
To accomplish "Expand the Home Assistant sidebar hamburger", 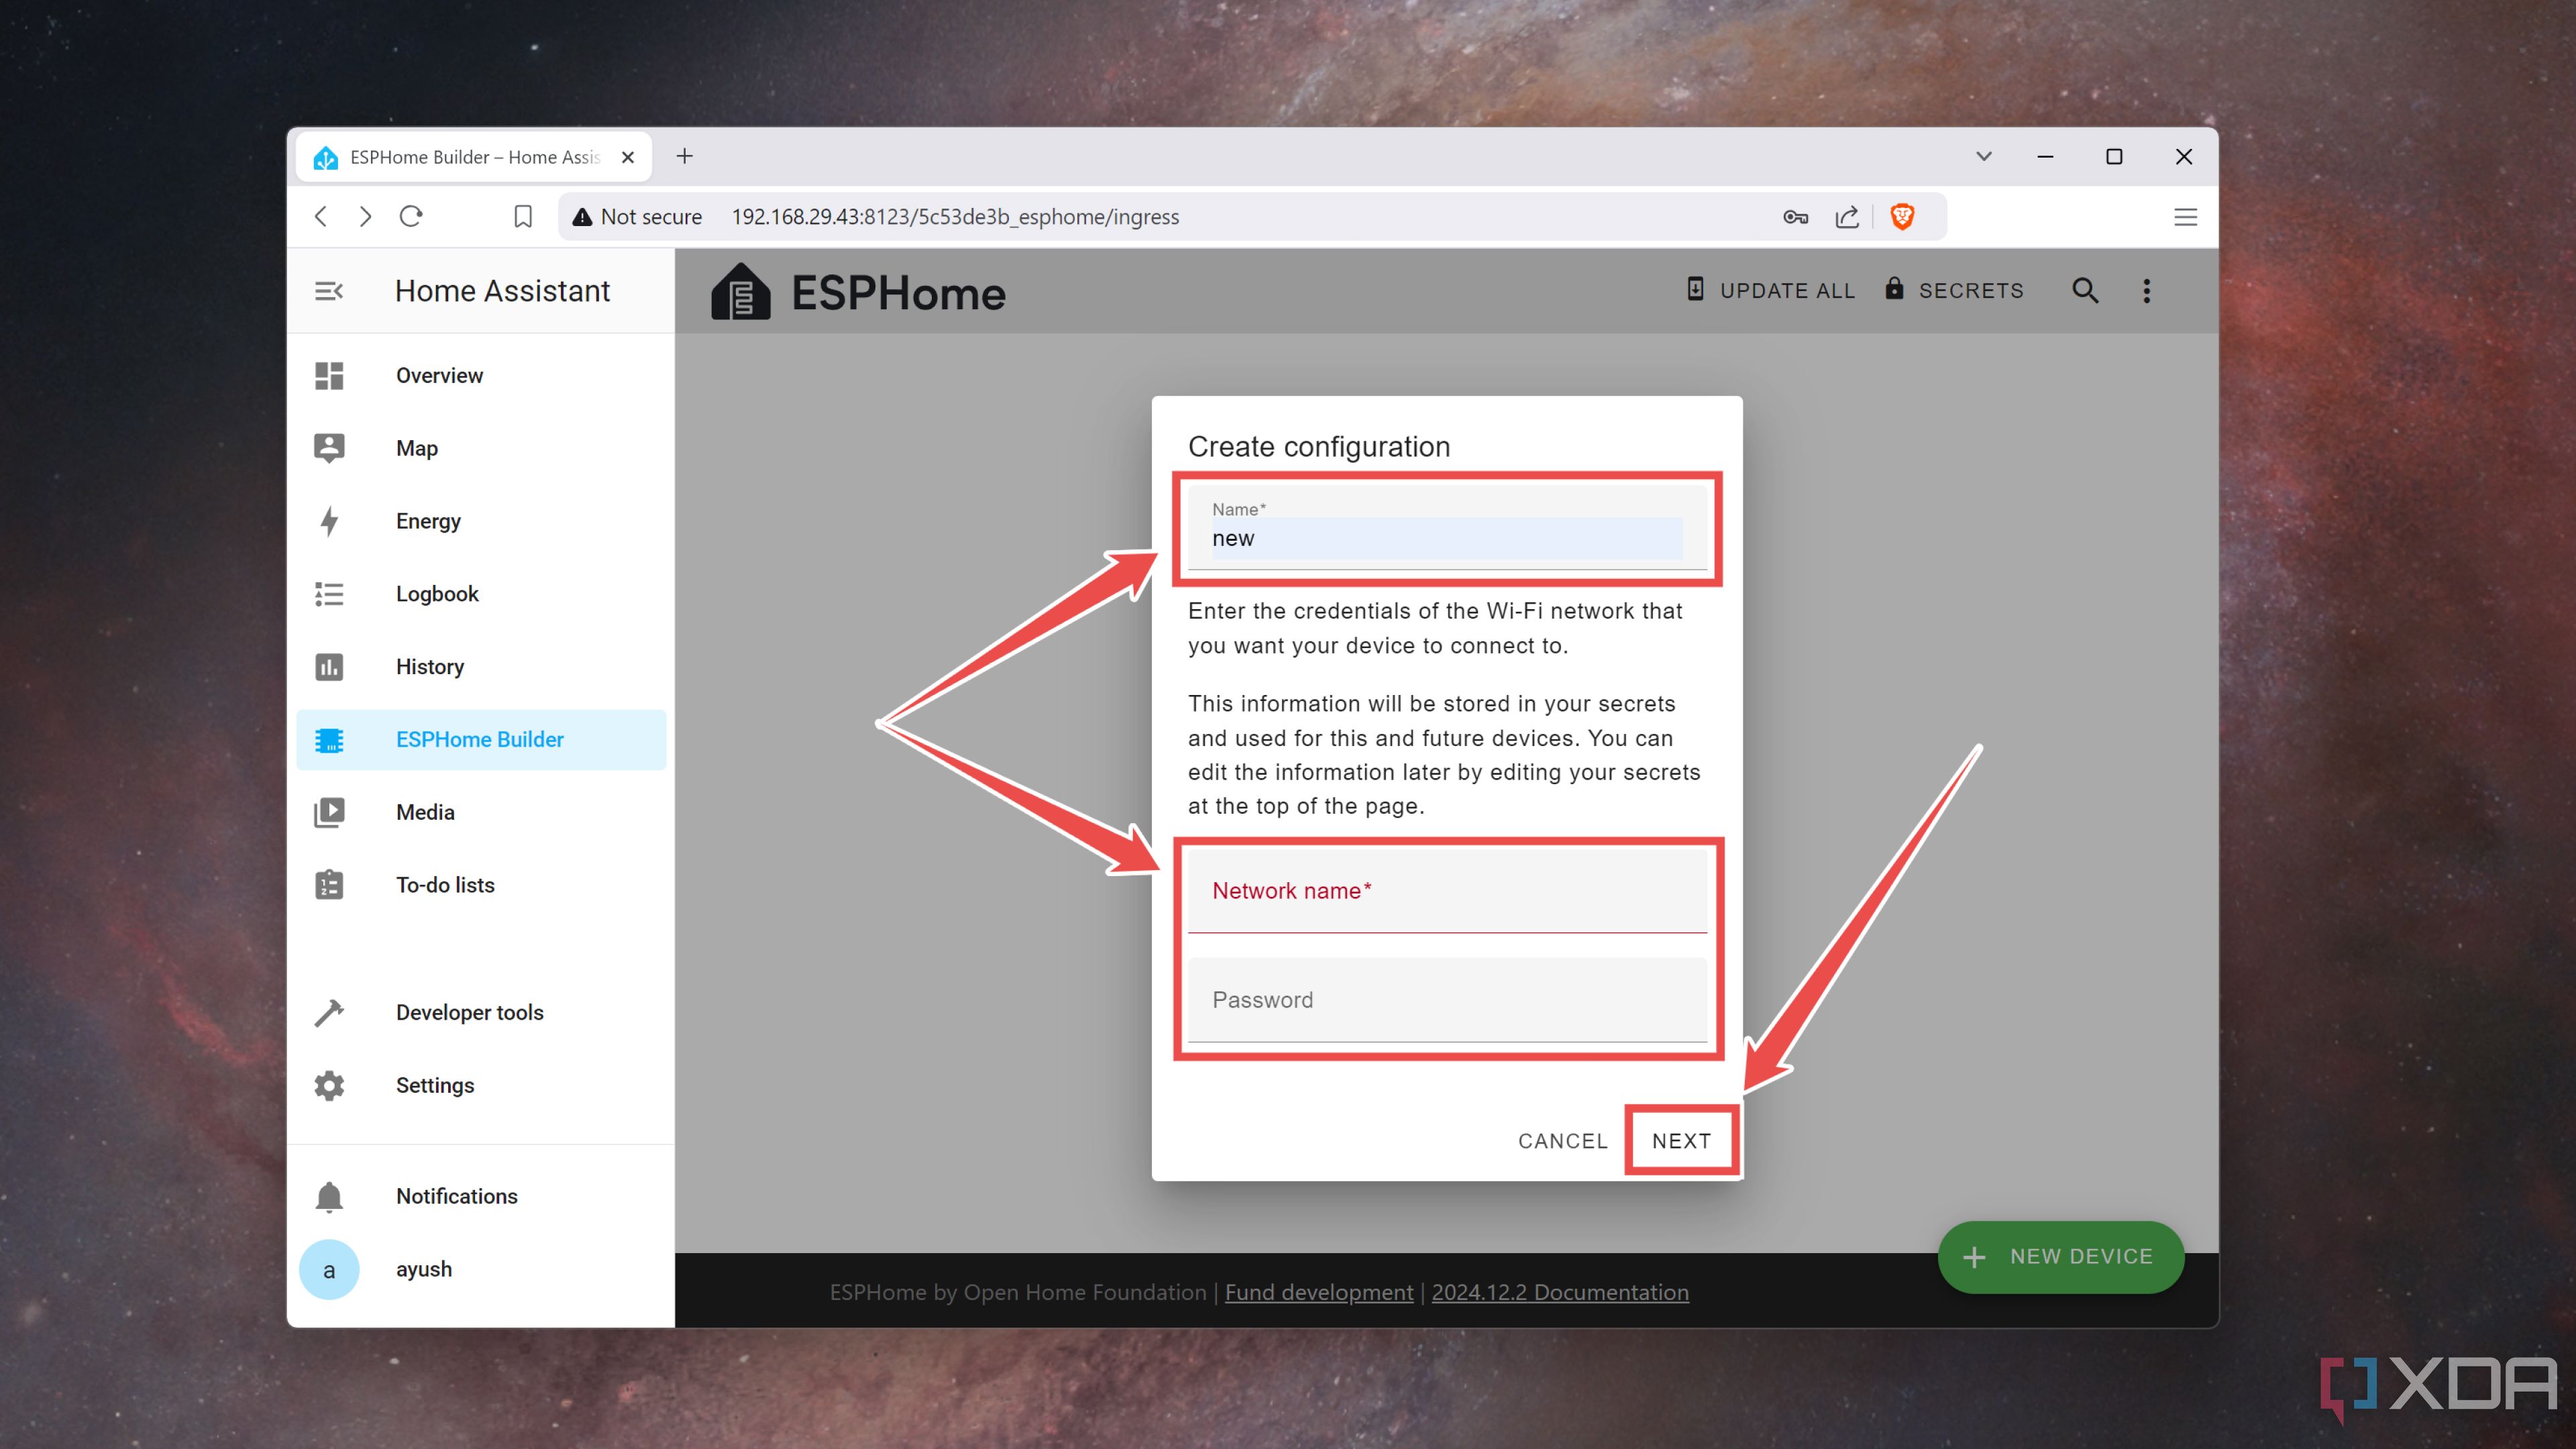I will tap(331, 290).
